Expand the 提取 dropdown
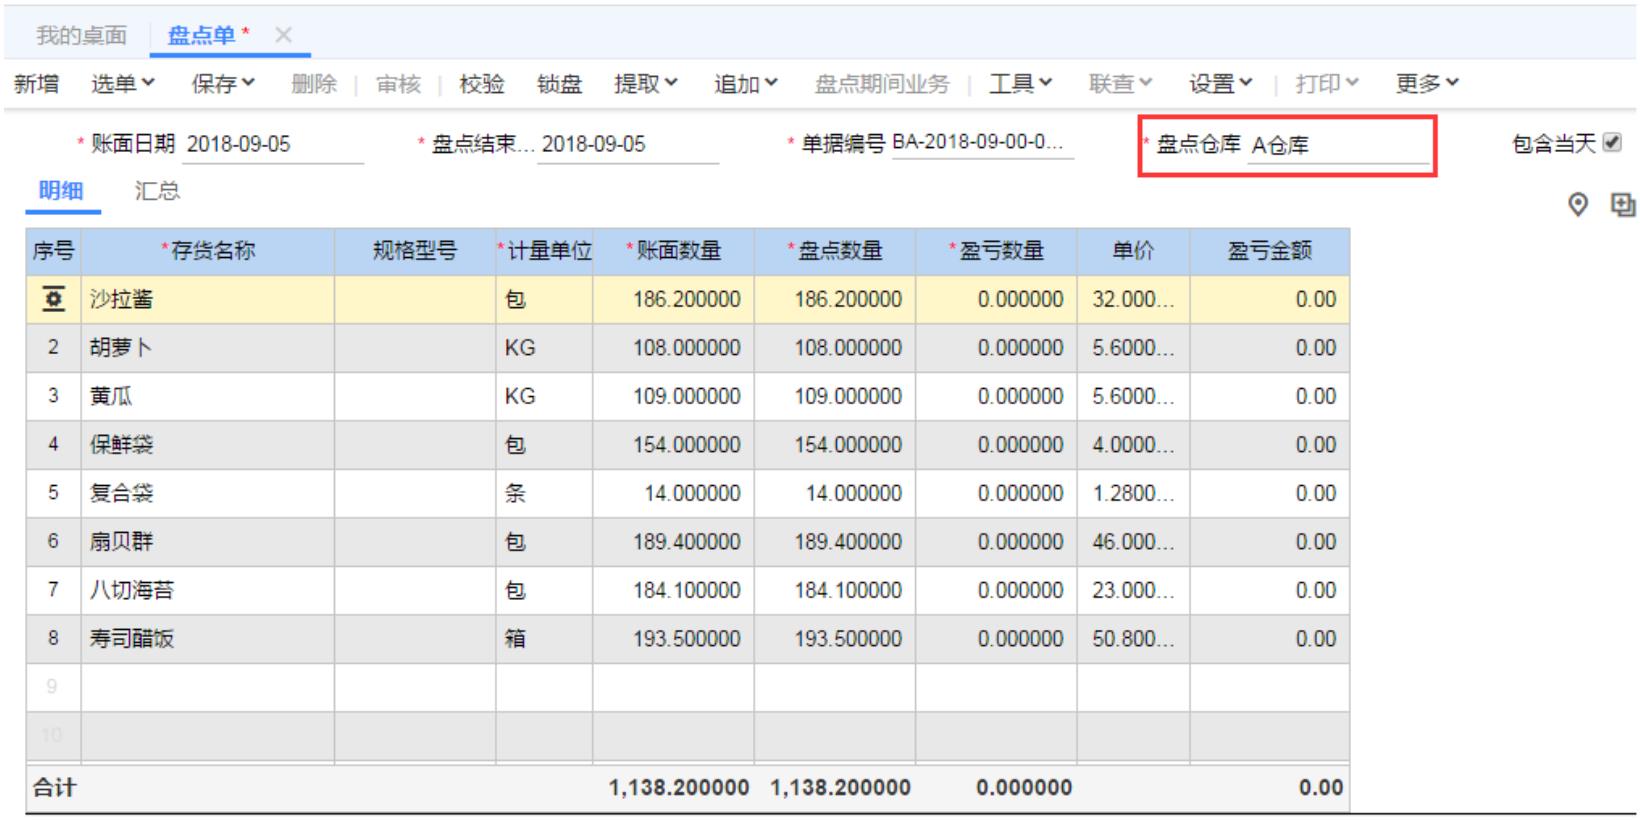 click(x=645, y=84)
